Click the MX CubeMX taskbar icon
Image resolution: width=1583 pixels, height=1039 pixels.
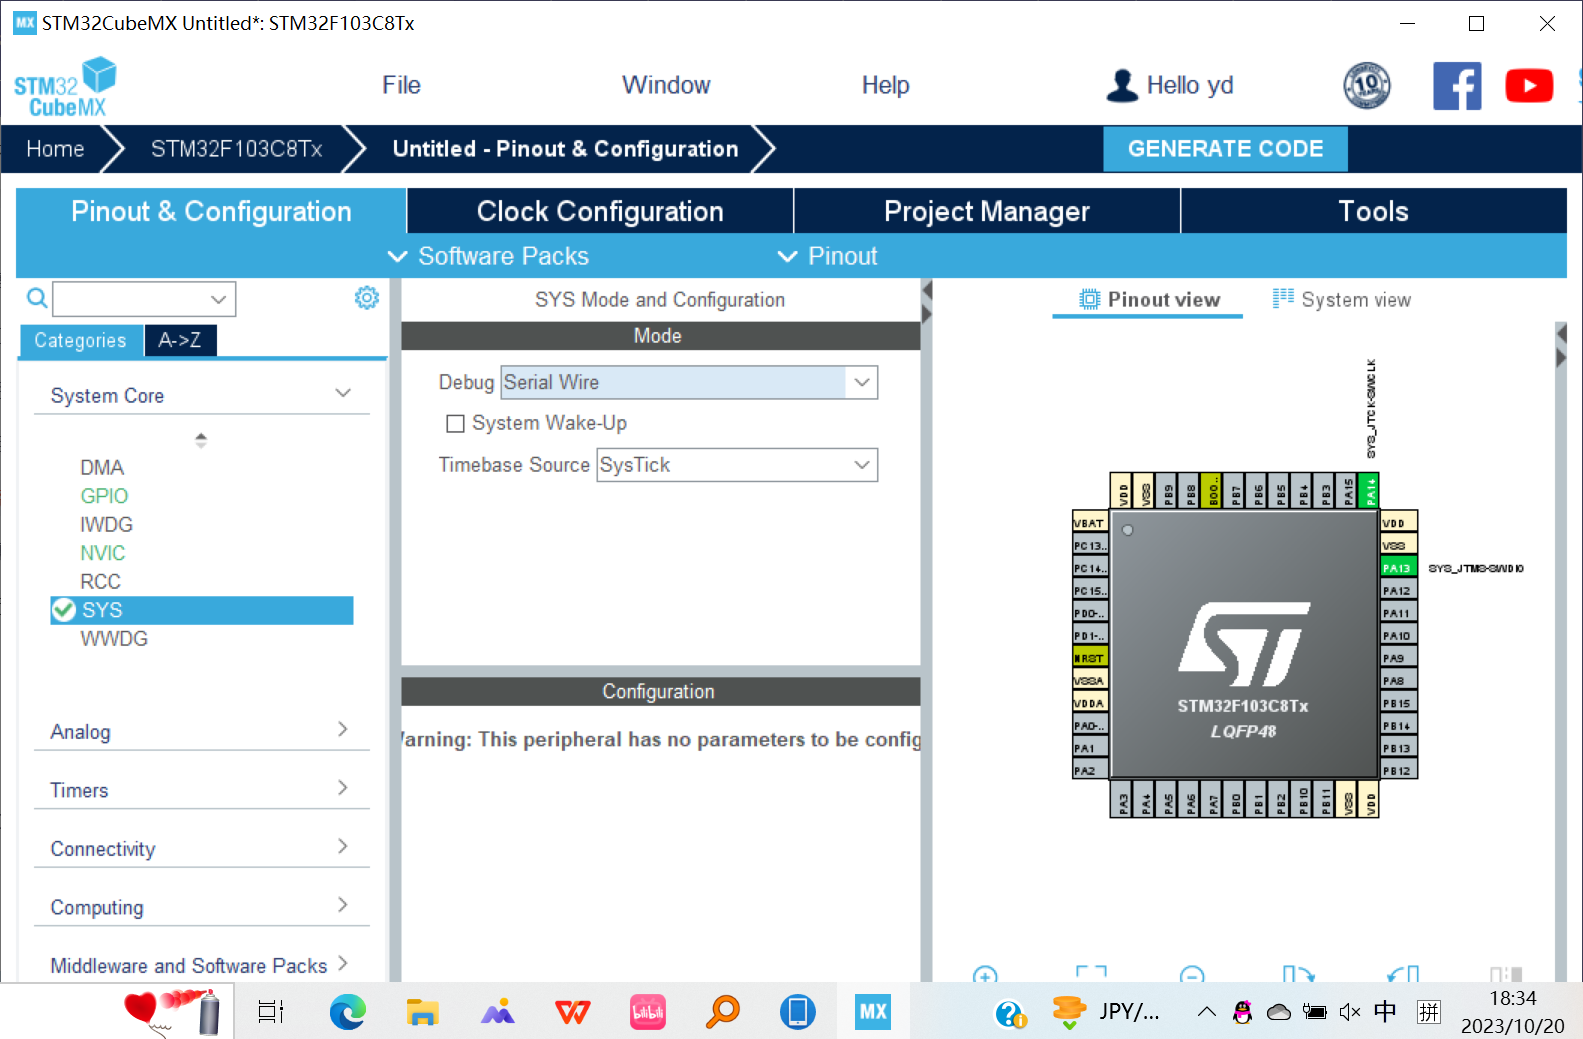(873, 1012)
